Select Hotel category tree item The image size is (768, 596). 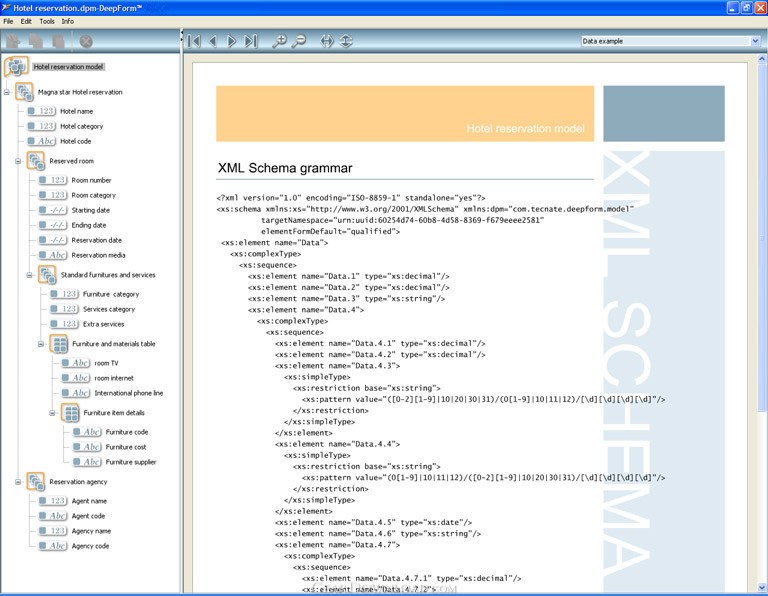click(x=81, y=126)
